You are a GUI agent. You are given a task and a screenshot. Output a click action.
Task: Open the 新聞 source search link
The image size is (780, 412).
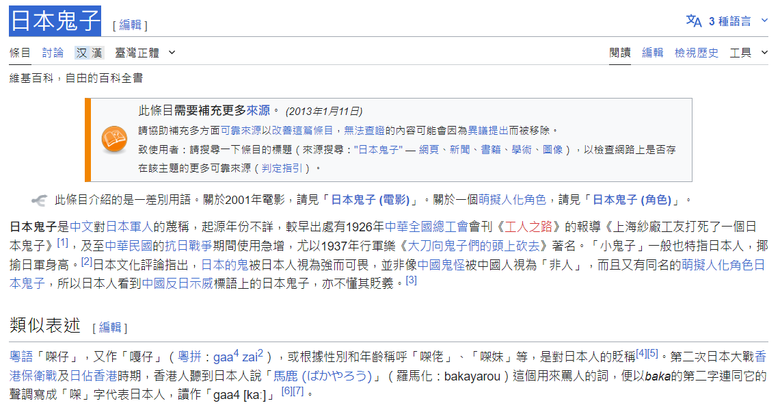(460, 150)
